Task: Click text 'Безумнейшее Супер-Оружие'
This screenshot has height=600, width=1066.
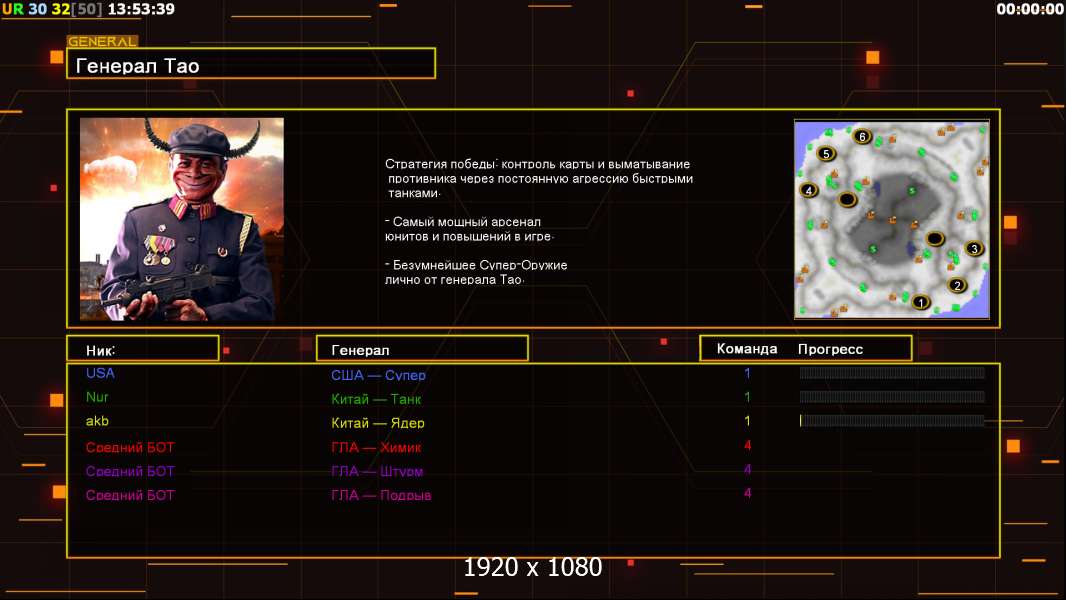Action: [480, 265]
